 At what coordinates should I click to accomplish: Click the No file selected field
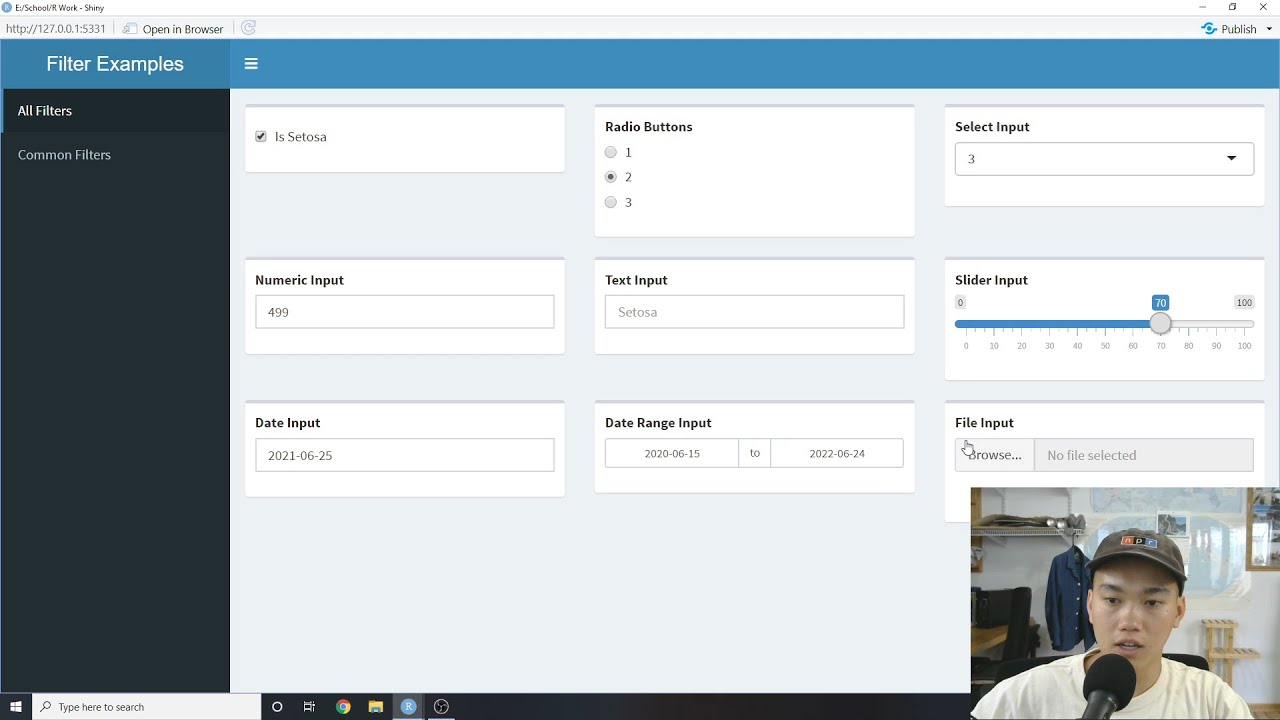click(x=1144, y=455)
